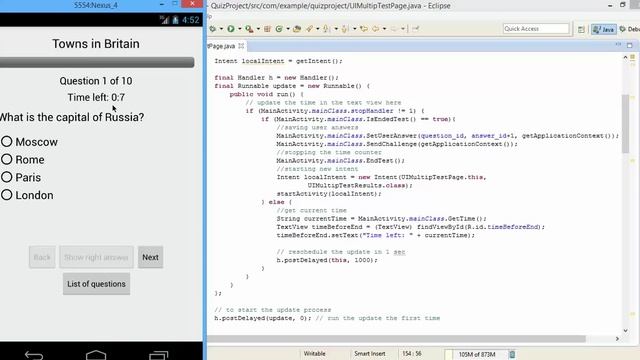Screen dimensions: 640x360
Task: Expand the New Java Class dropdown arrow
Action: coord(288,29)
